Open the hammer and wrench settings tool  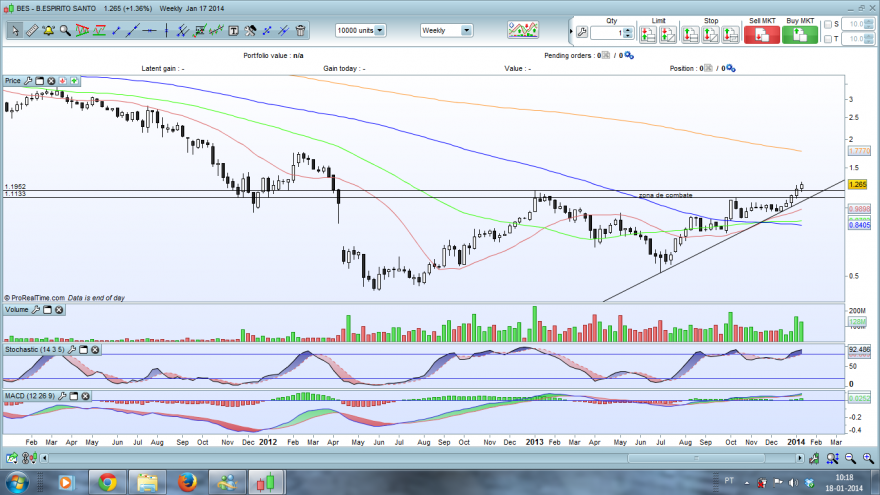click(x=250, y=31)
